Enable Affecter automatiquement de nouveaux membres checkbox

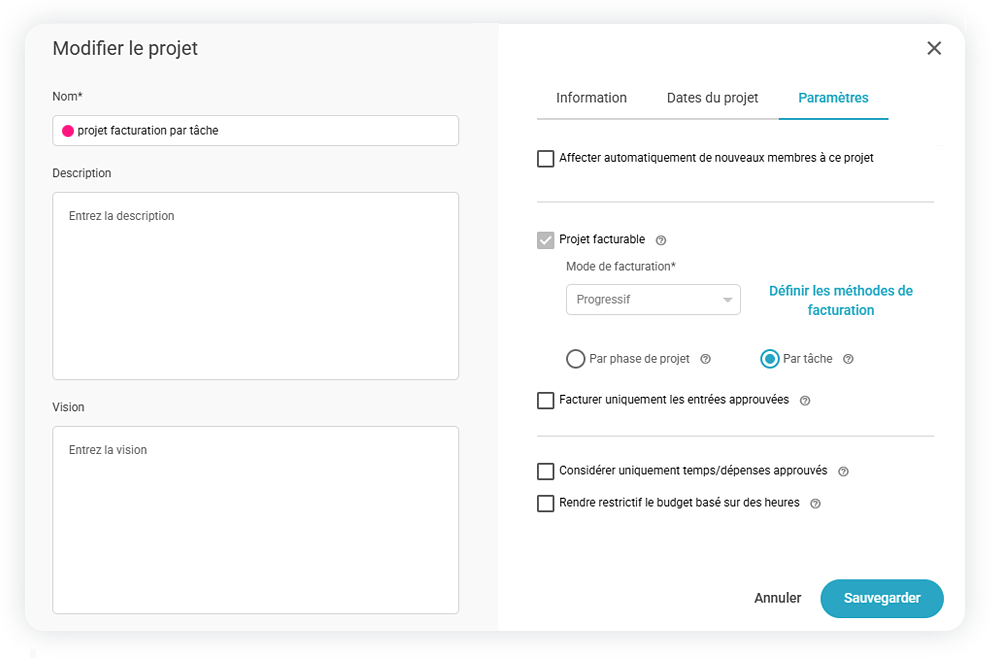545,159
